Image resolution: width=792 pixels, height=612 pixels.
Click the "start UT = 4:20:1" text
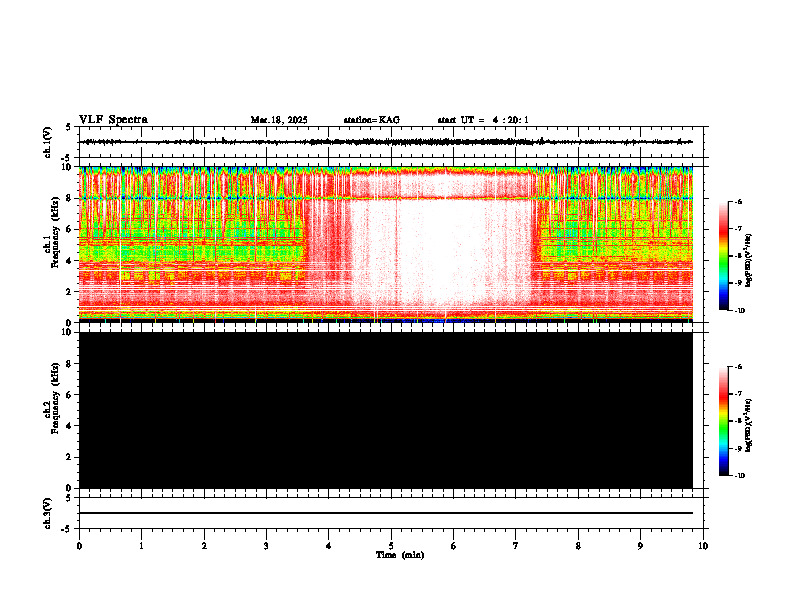pos(483,120)
